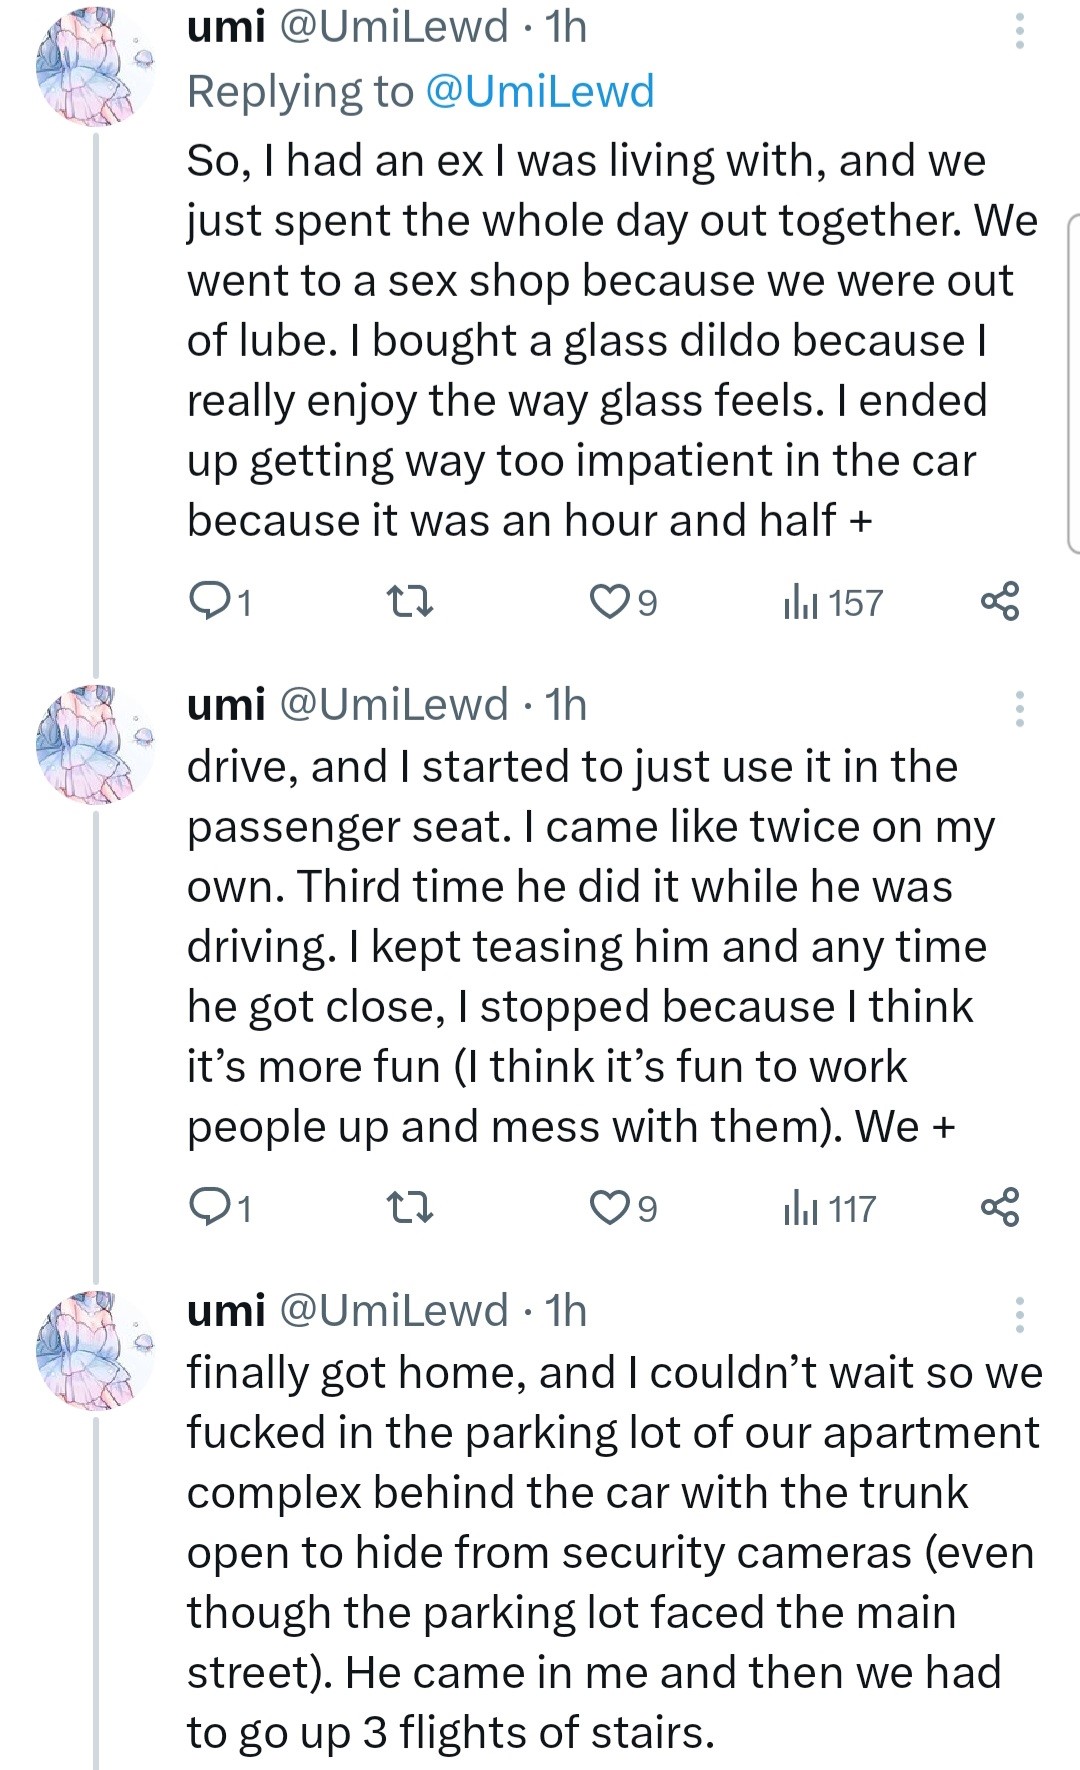The height and width of the screenshot is (1770, 1080).
Task: Like the tweet with 117 views
Action: coord(608,1208)
